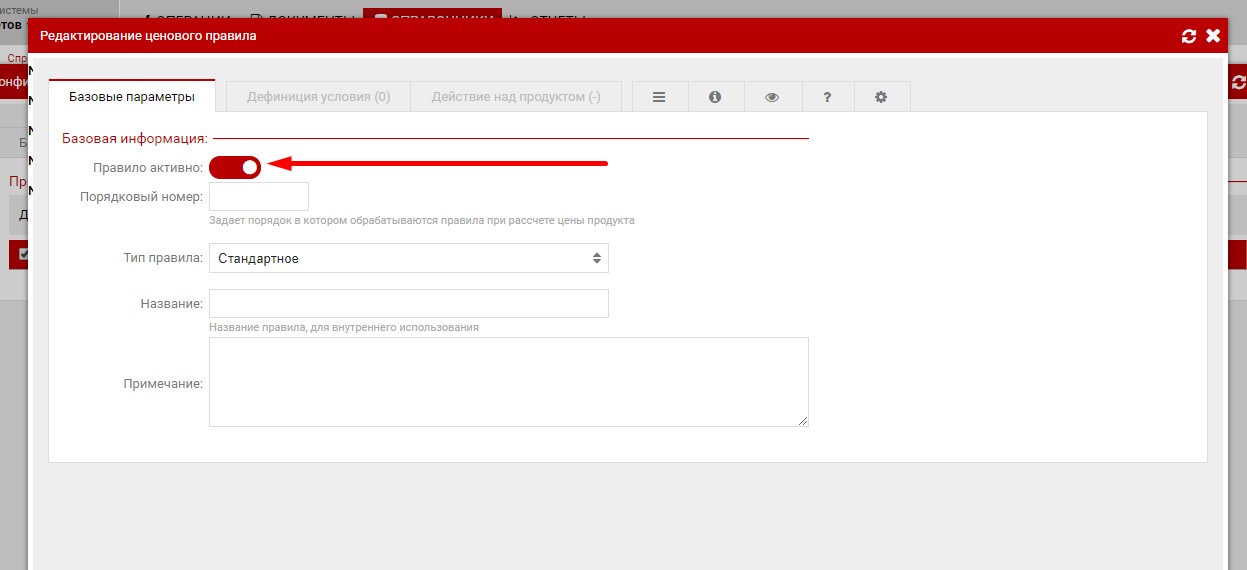Screen dimensions: 1247x570
Task: Focus the "Название" text field
Action: (x=408, y=303)
